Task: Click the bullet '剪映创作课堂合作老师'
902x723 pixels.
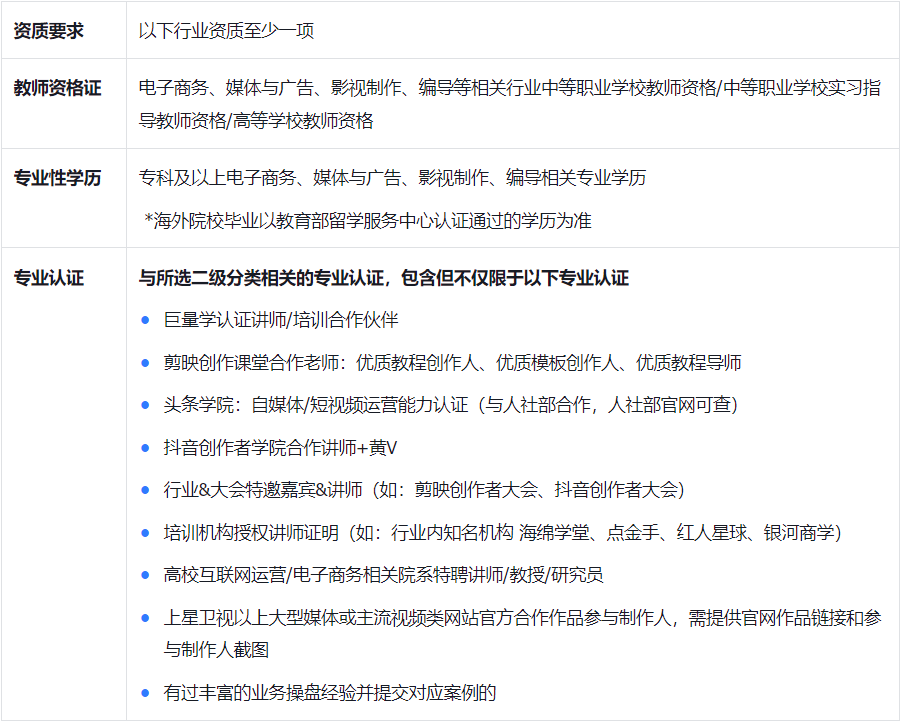Action: 453,363
